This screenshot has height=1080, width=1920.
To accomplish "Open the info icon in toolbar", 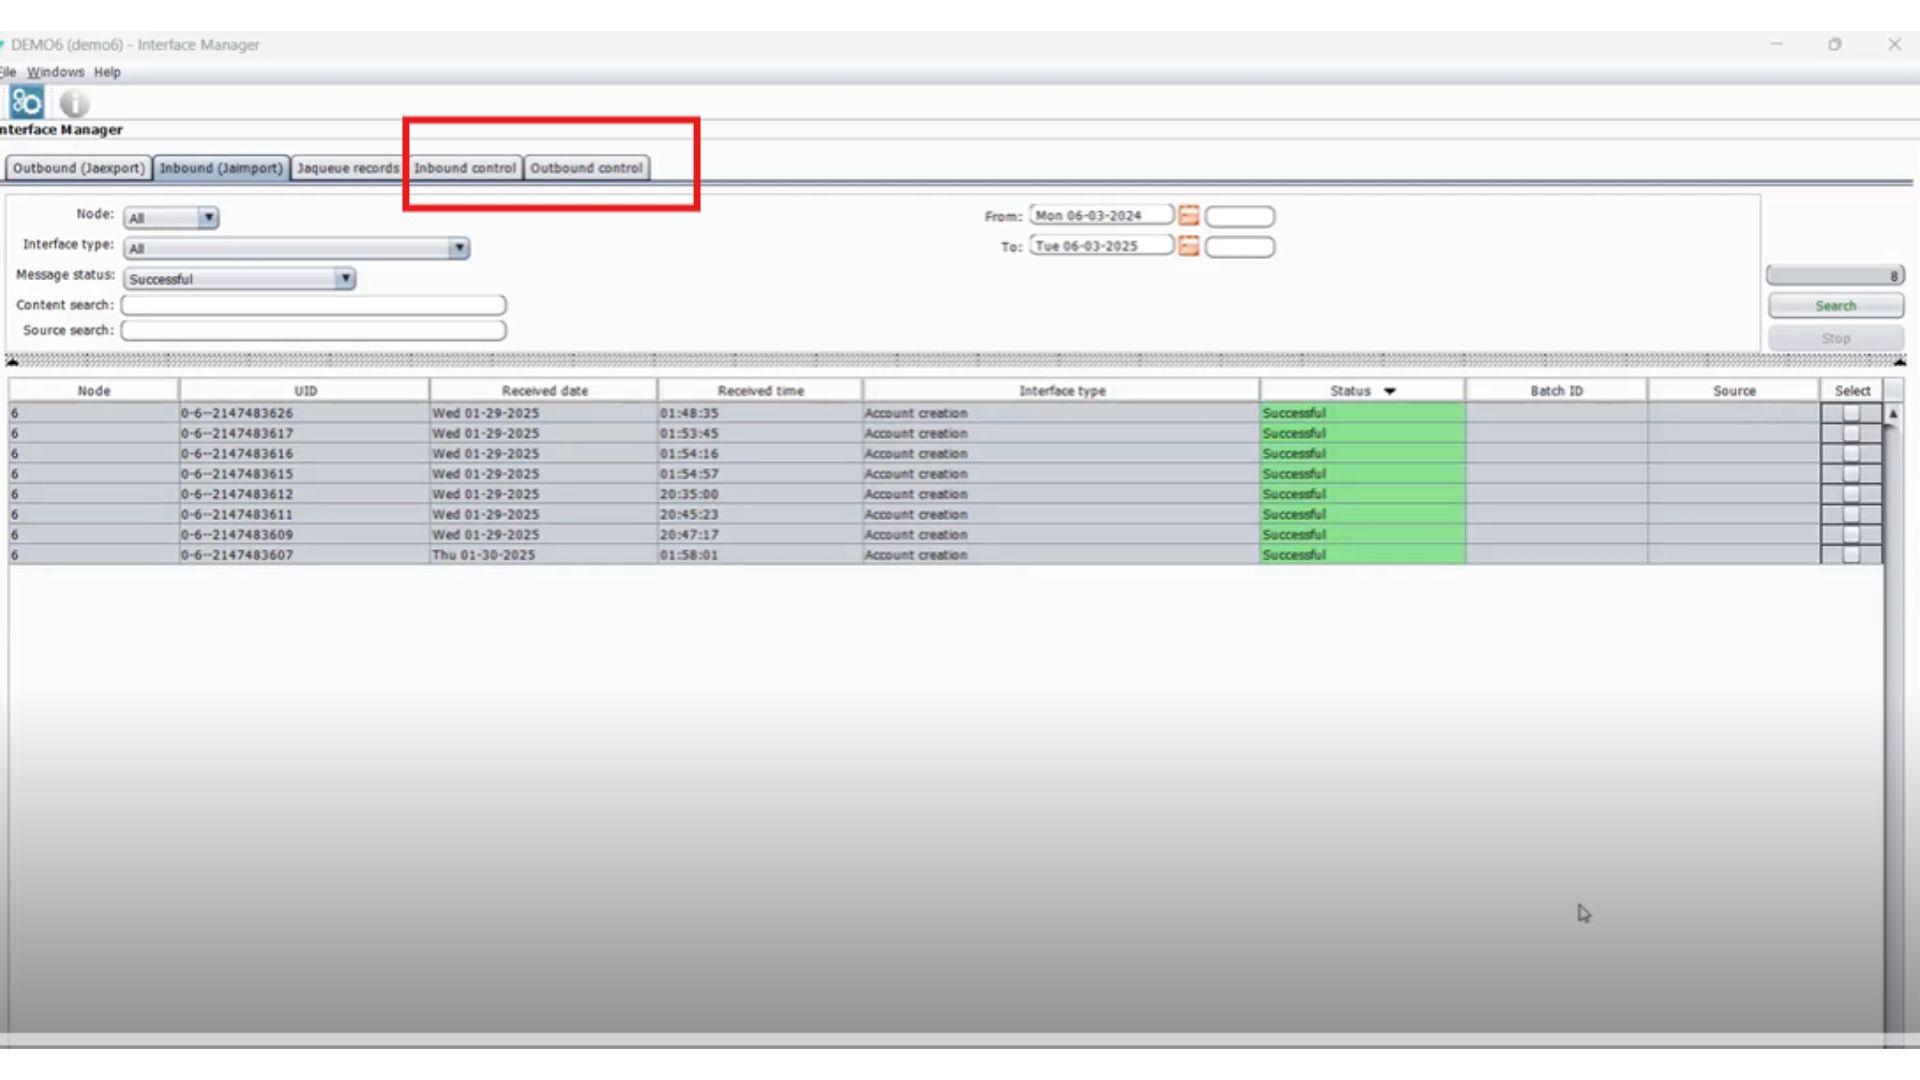I will click(x=74, y=103).
